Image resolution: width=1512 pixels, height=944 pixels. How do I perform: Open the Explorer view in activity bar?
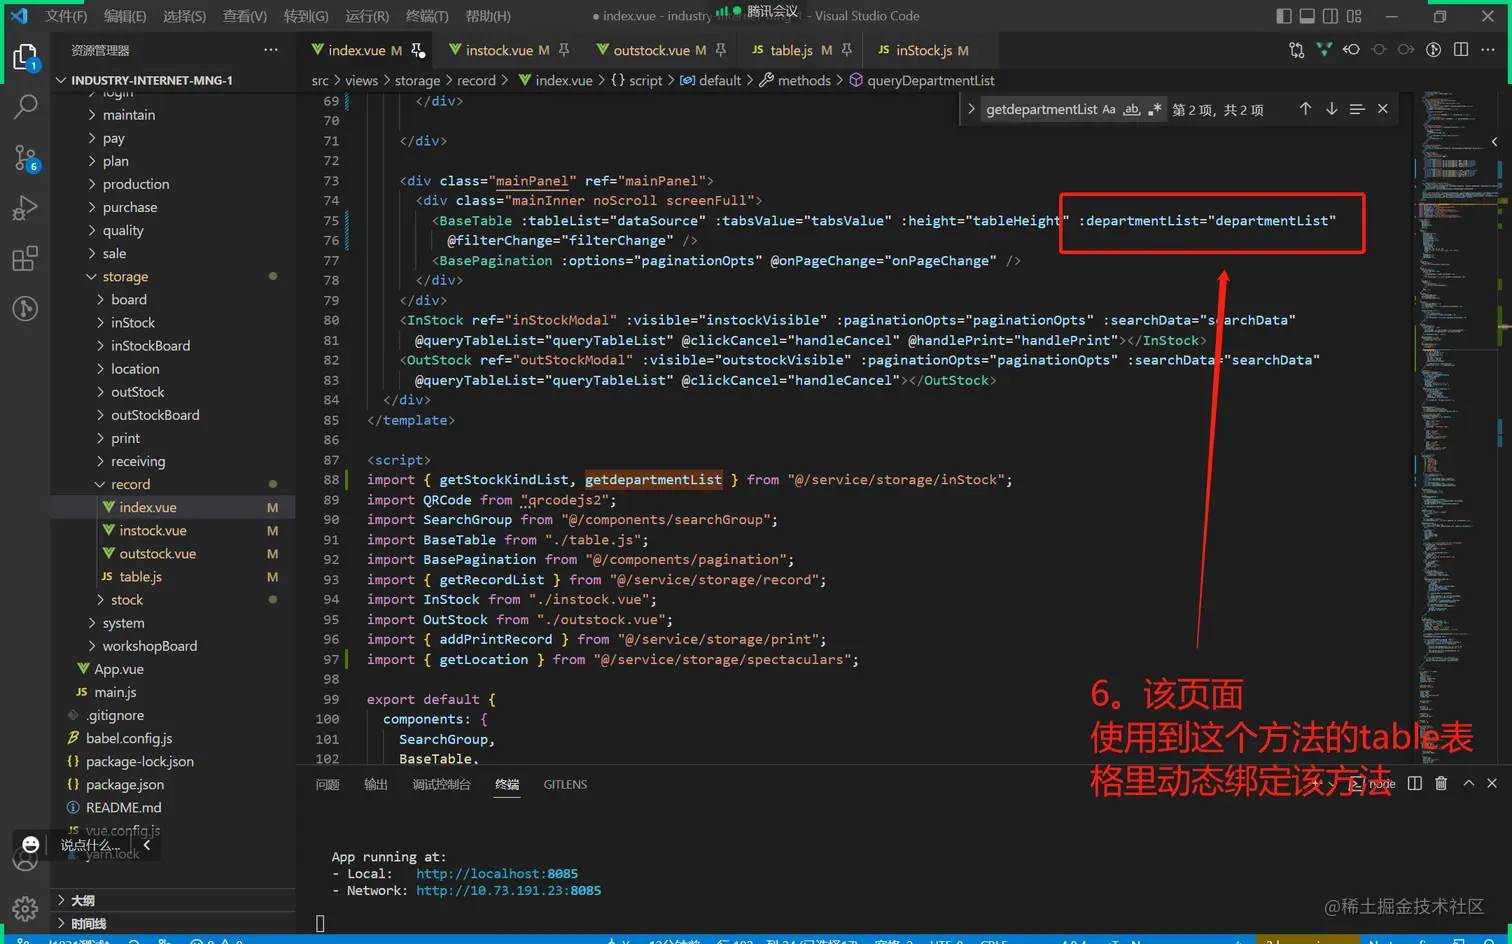pos(25,57)
